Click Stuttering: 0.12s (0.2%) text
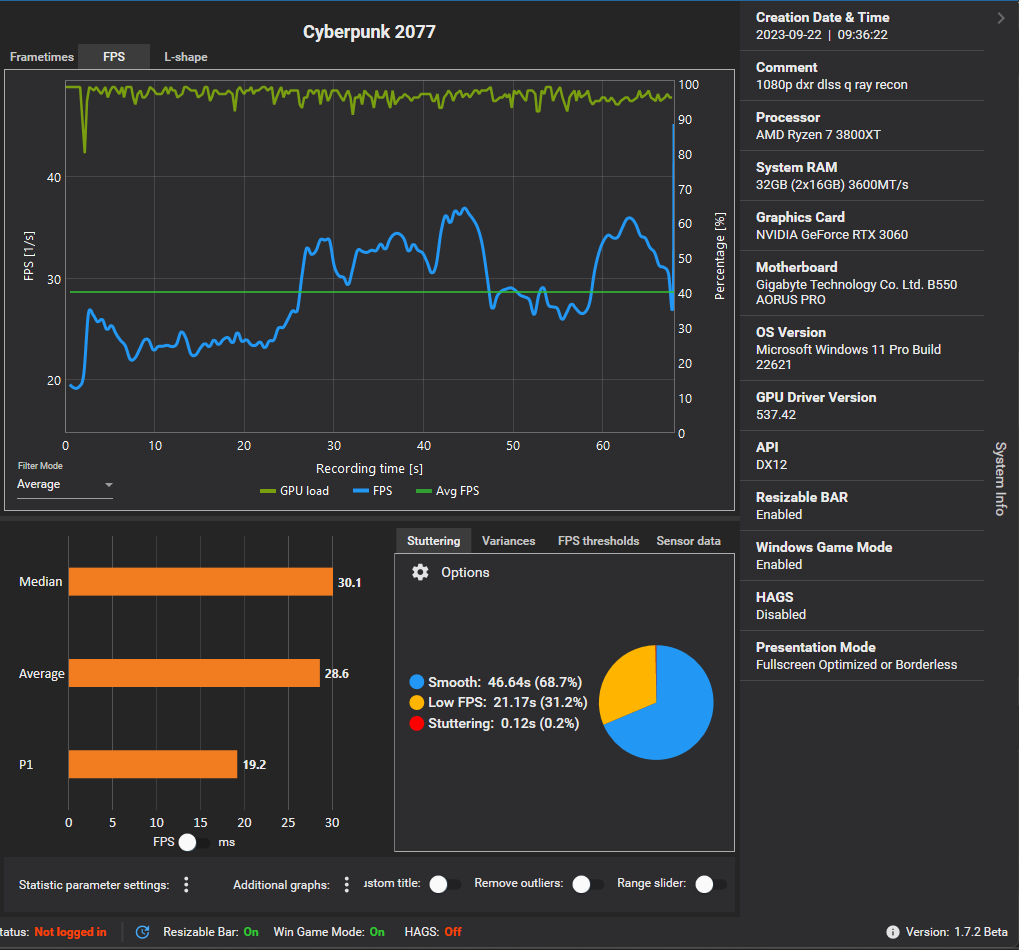This screenshot has width=1019, height=950. pos(504,723)
